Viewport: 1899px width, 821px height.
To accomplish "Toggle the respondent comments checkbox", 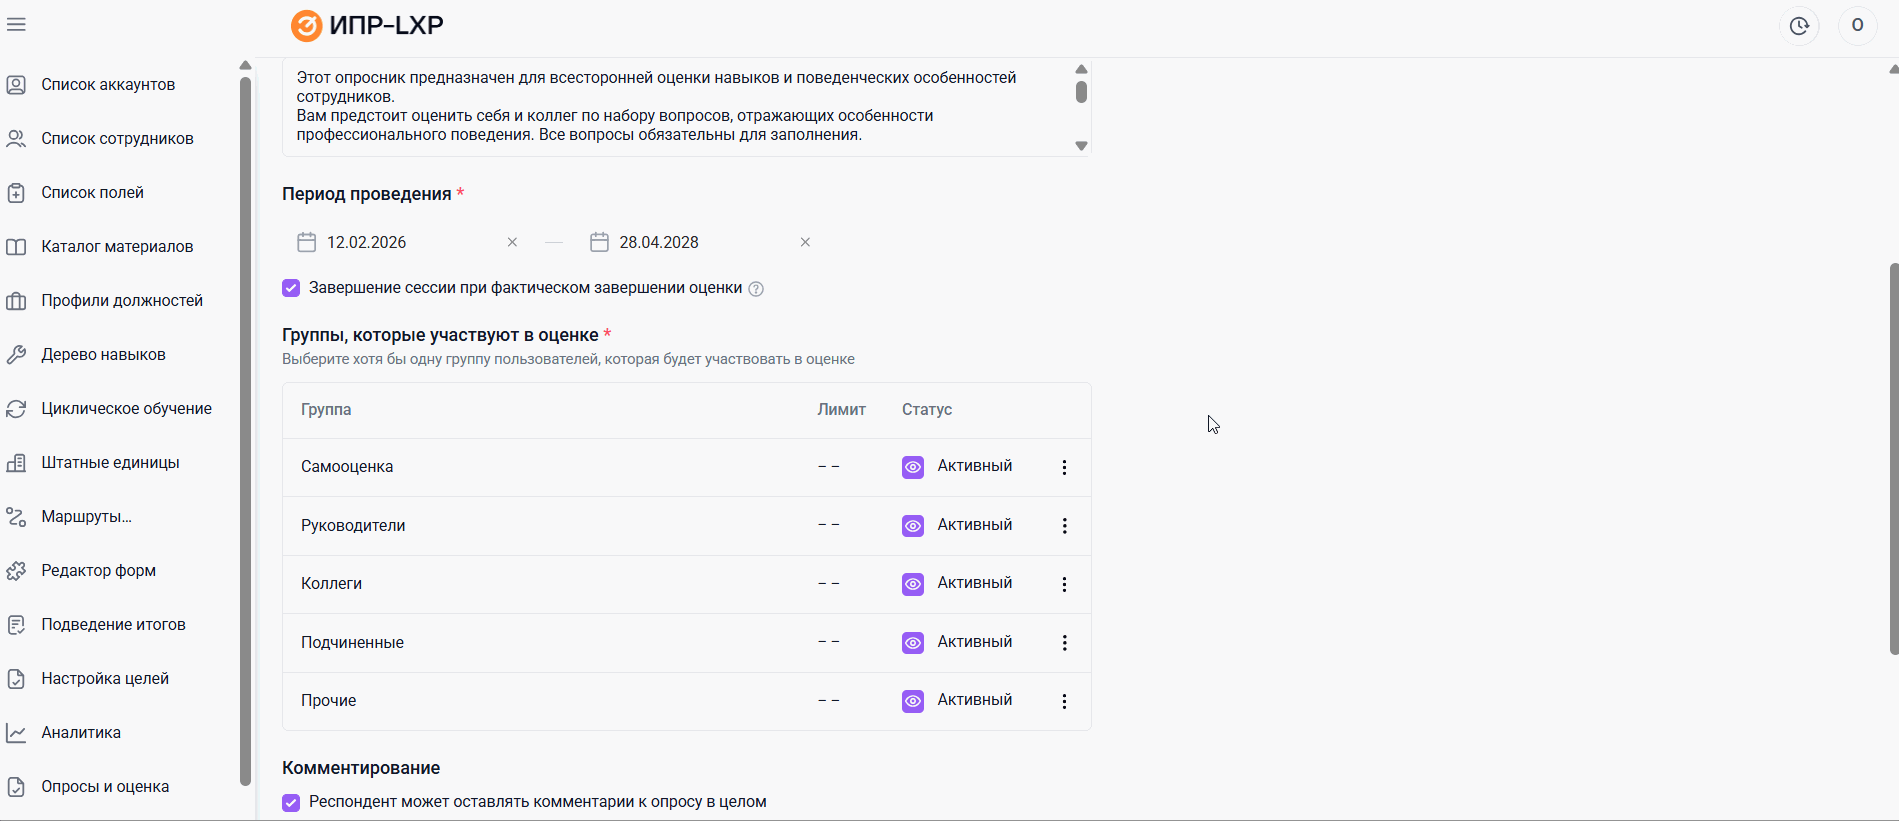I will (291, 802).
